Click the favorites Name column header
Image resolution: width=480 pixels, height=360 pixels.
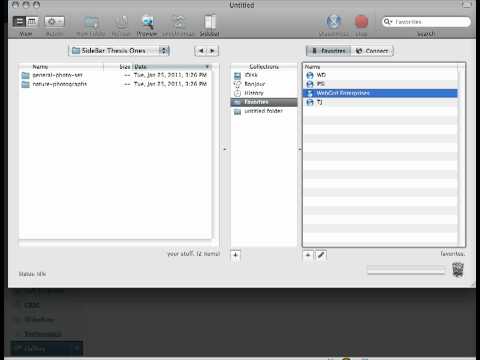381,67
